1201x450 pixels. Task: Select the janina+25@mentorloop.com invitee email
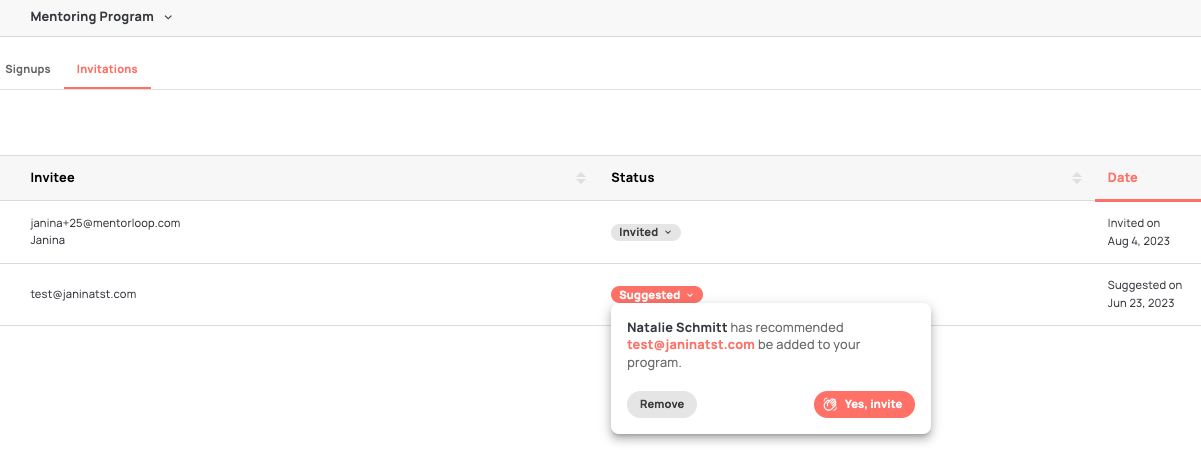105,223
